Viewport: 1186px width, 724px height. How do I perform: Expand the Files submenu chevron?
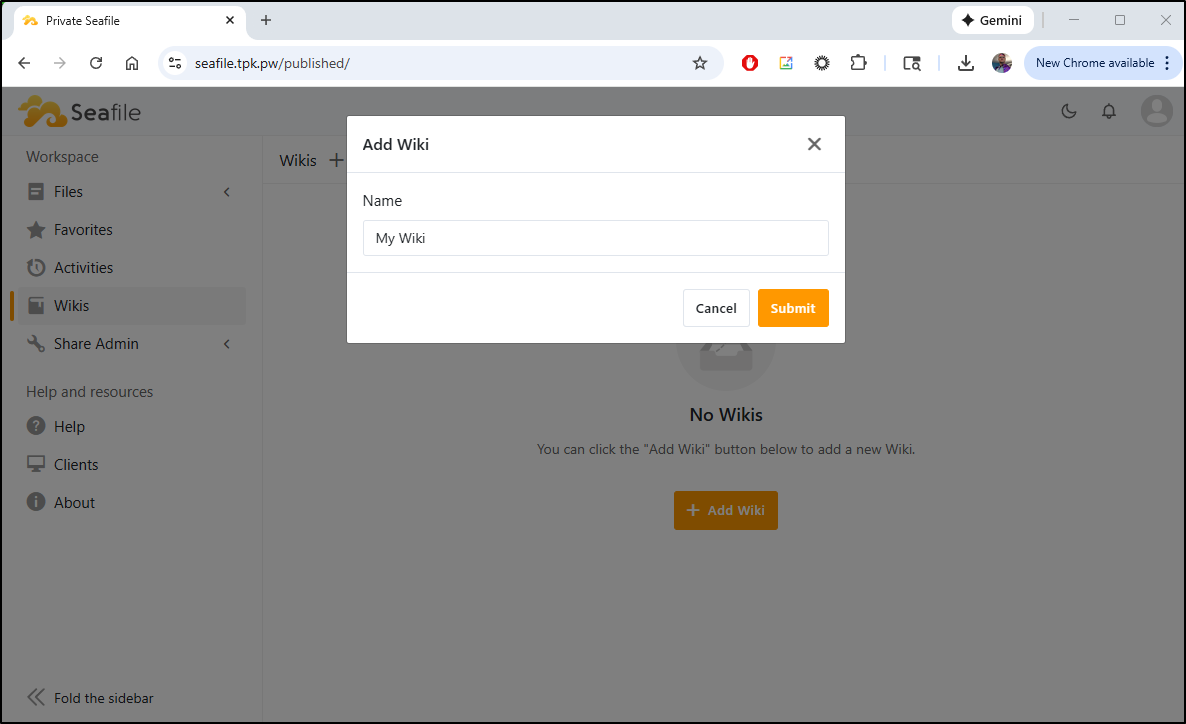click(227, 192)
